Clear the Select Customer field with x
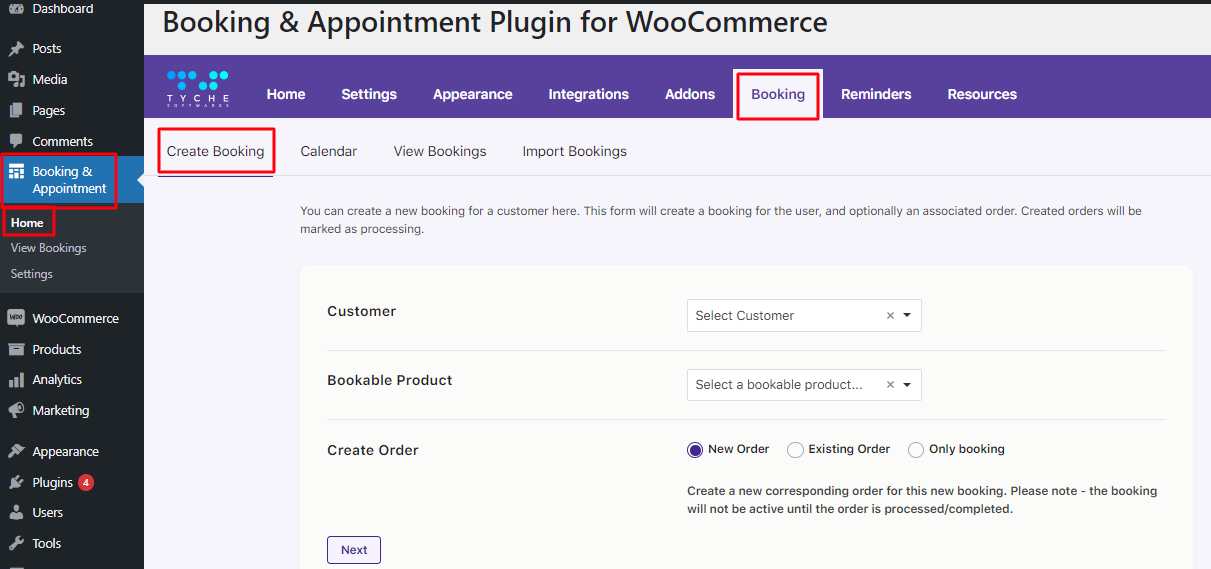Image resolution: width=1211 pixels, height=569 pixels. 890,316
